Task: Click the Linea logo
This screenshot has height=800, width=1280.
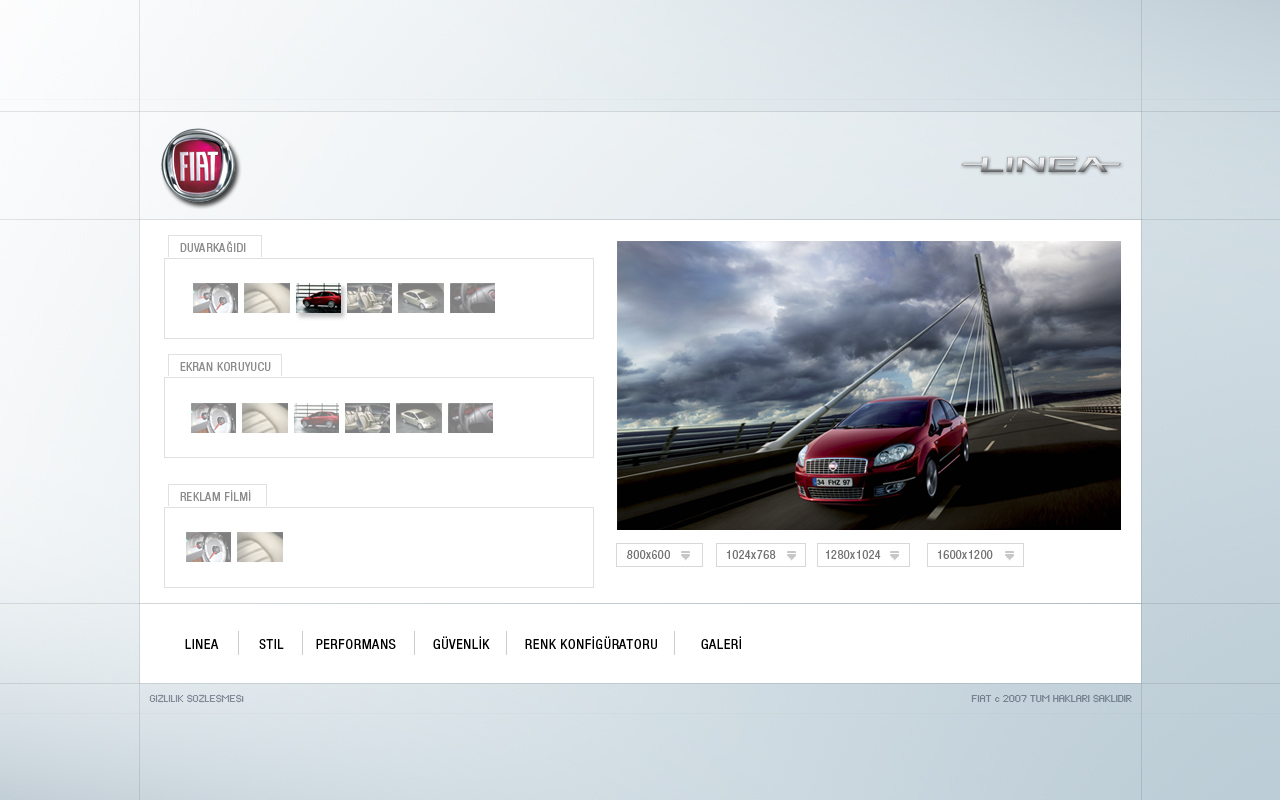Action: click(1041, 165)
